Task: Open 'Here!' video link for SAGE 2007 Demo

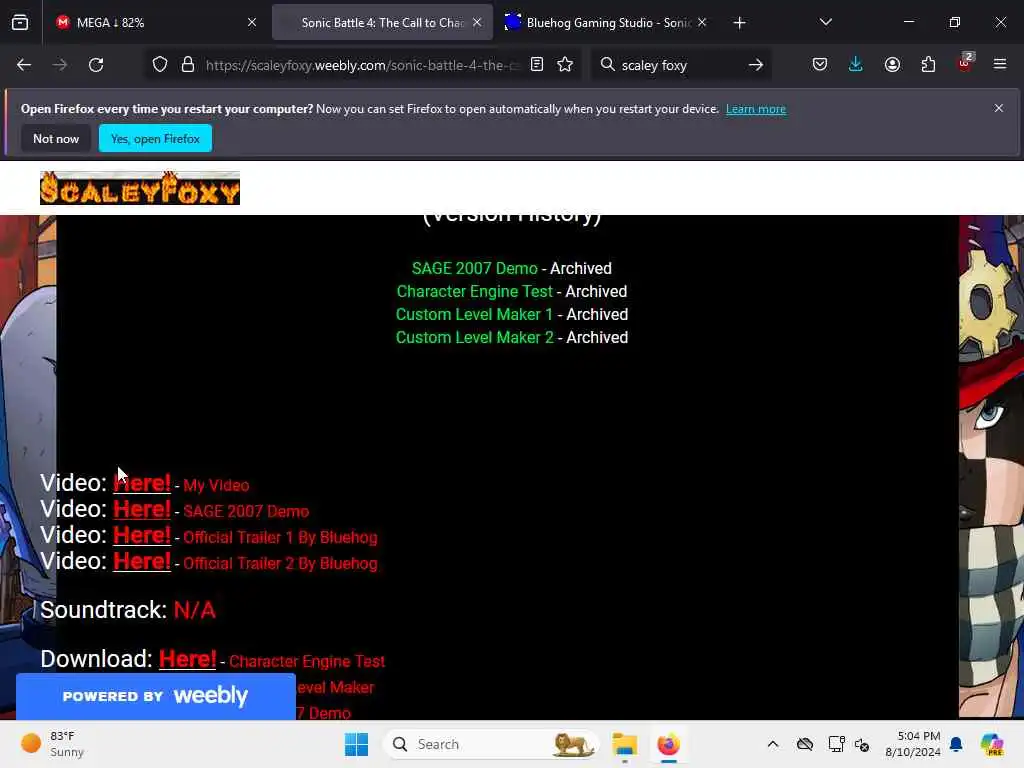Action: tap(142, 509)
